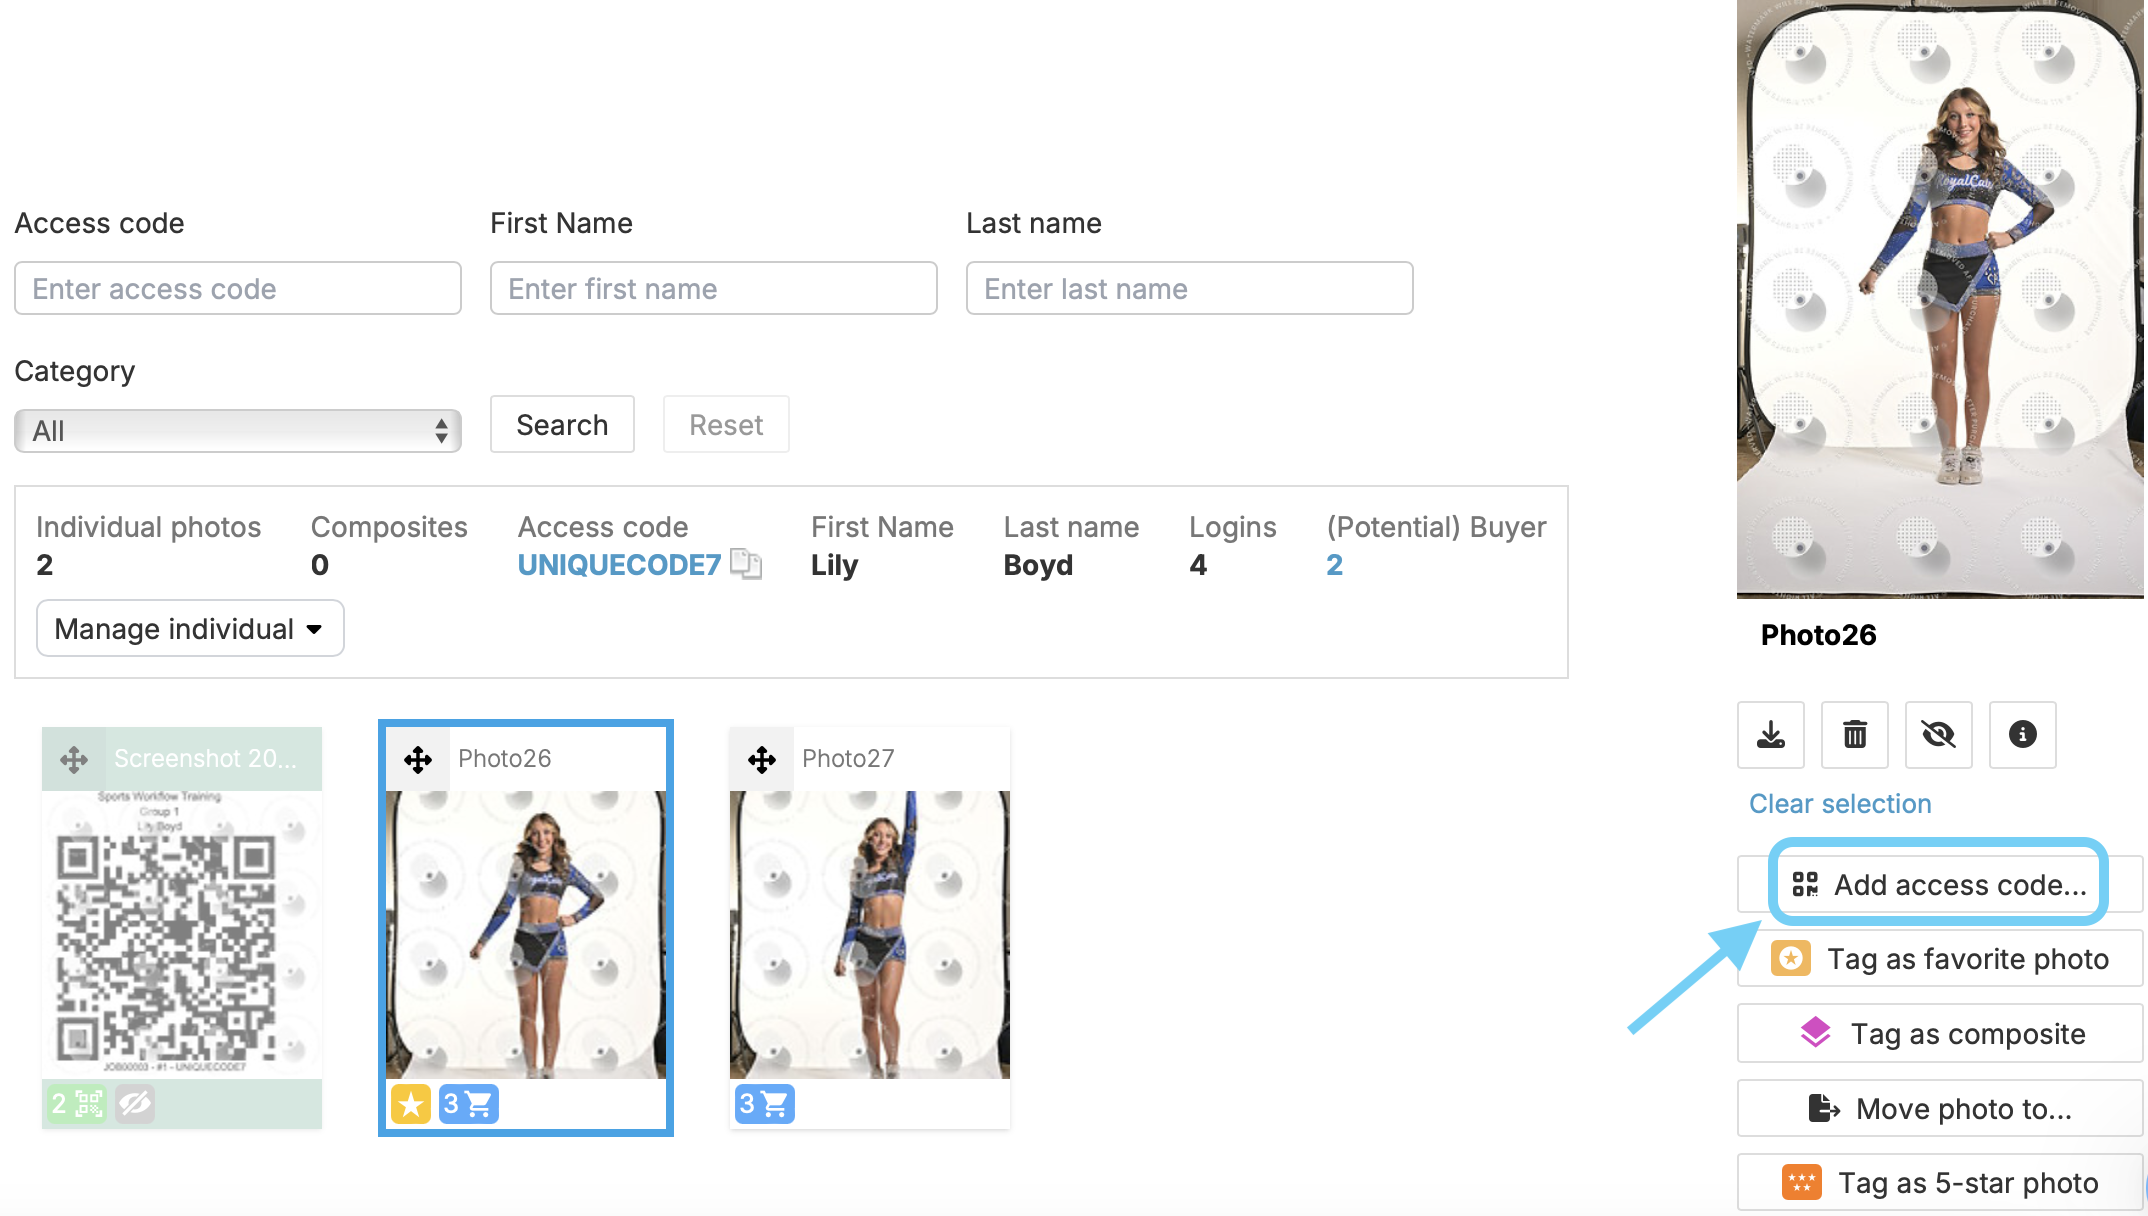Tag as composite

click(x=1939, y=1033)
